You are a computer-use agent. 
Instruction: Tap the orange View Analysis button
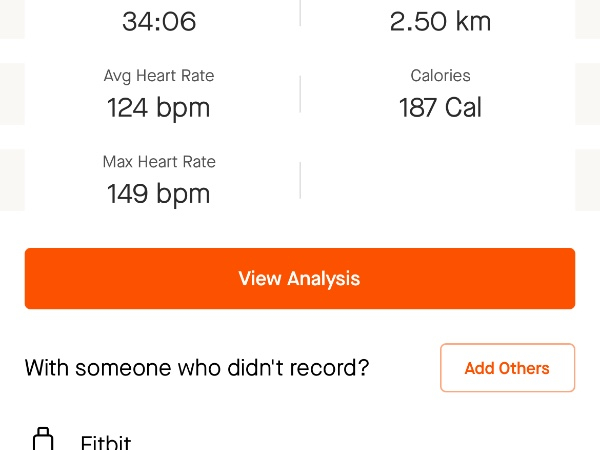click(x=299, y=278)
